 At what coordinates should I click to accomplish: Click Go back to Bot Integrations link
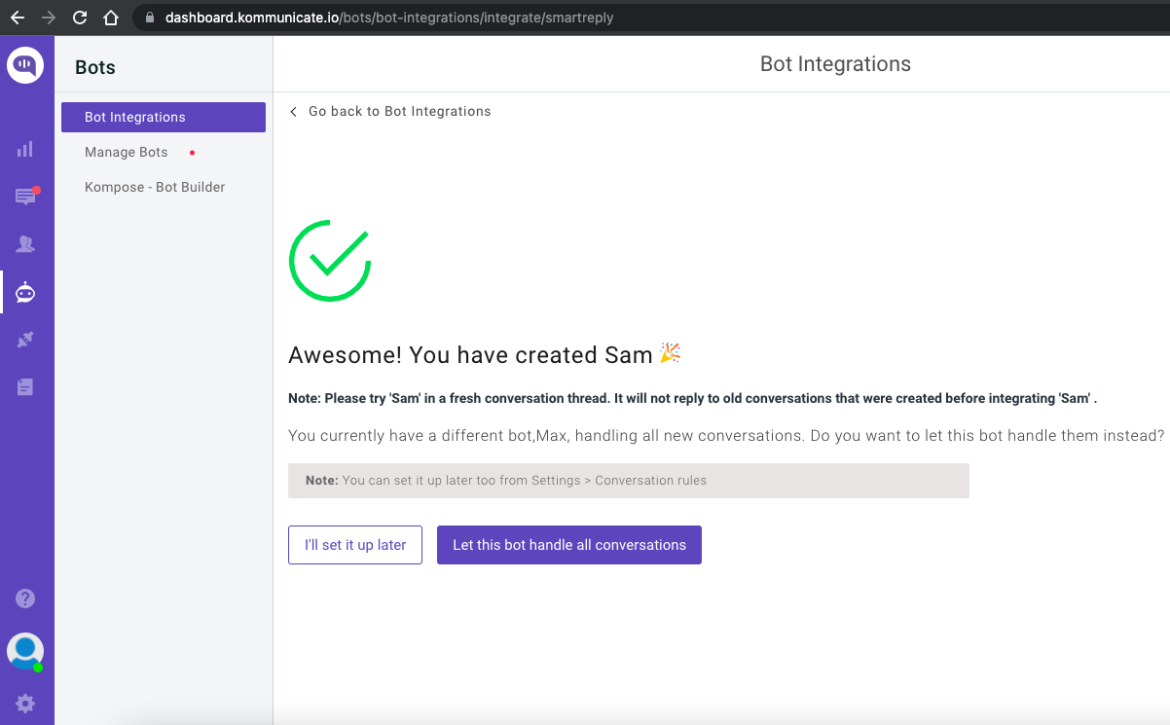[399, 111]
